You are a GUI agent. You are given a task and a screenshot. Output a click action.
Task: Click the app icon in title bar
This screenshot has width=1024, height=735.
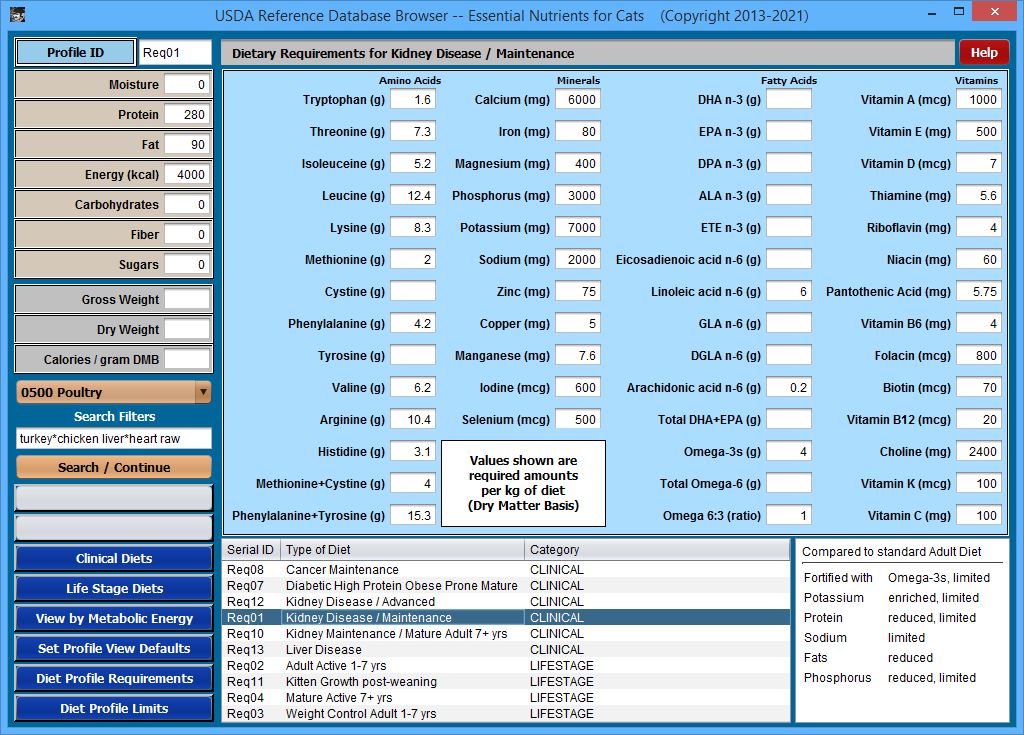(x=13, y=15)
